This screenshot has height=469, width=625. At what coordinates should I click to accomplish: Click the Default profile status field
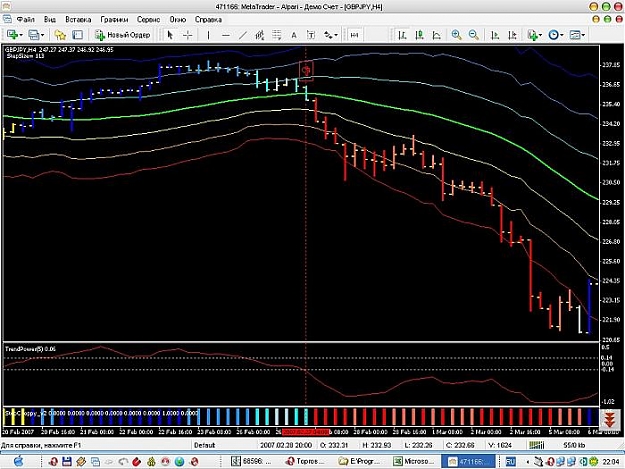[204, 445]
